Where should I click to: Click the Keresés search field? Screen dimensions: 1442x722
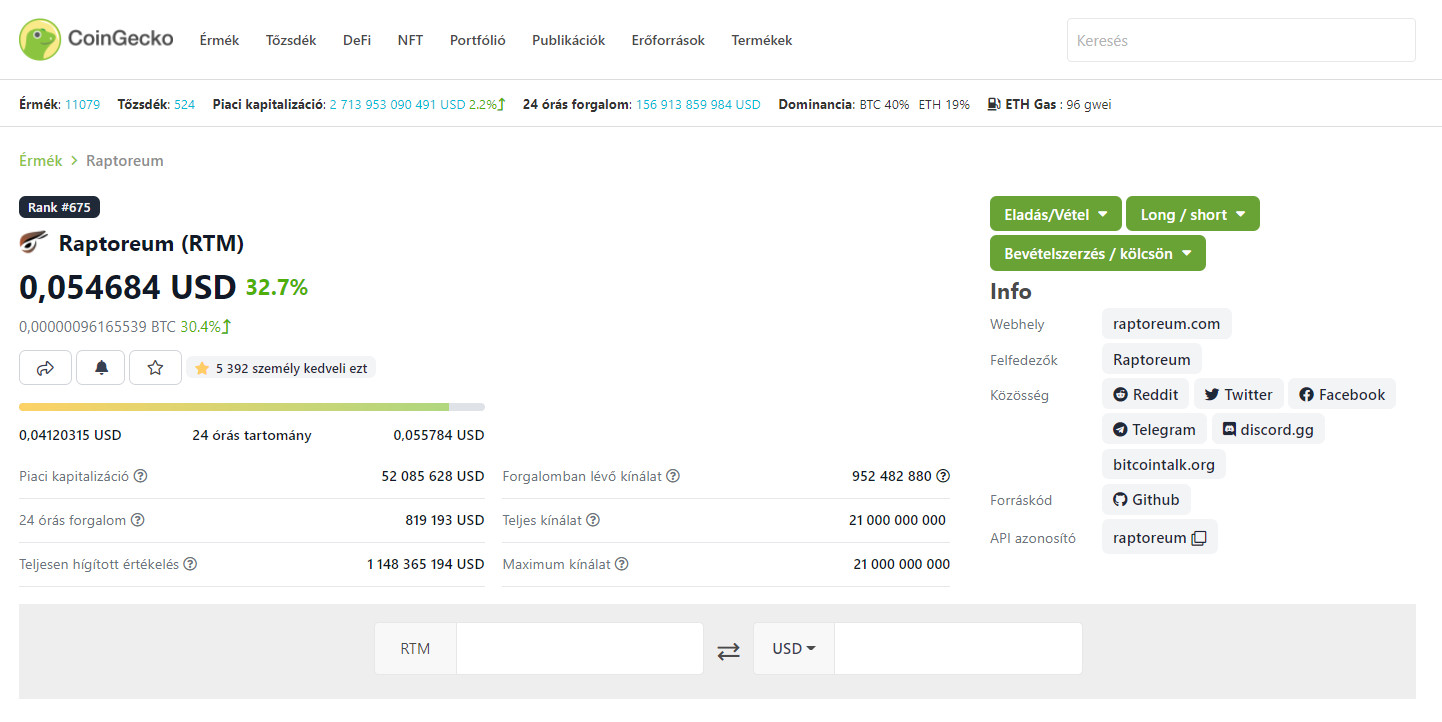coord(1240,41)
